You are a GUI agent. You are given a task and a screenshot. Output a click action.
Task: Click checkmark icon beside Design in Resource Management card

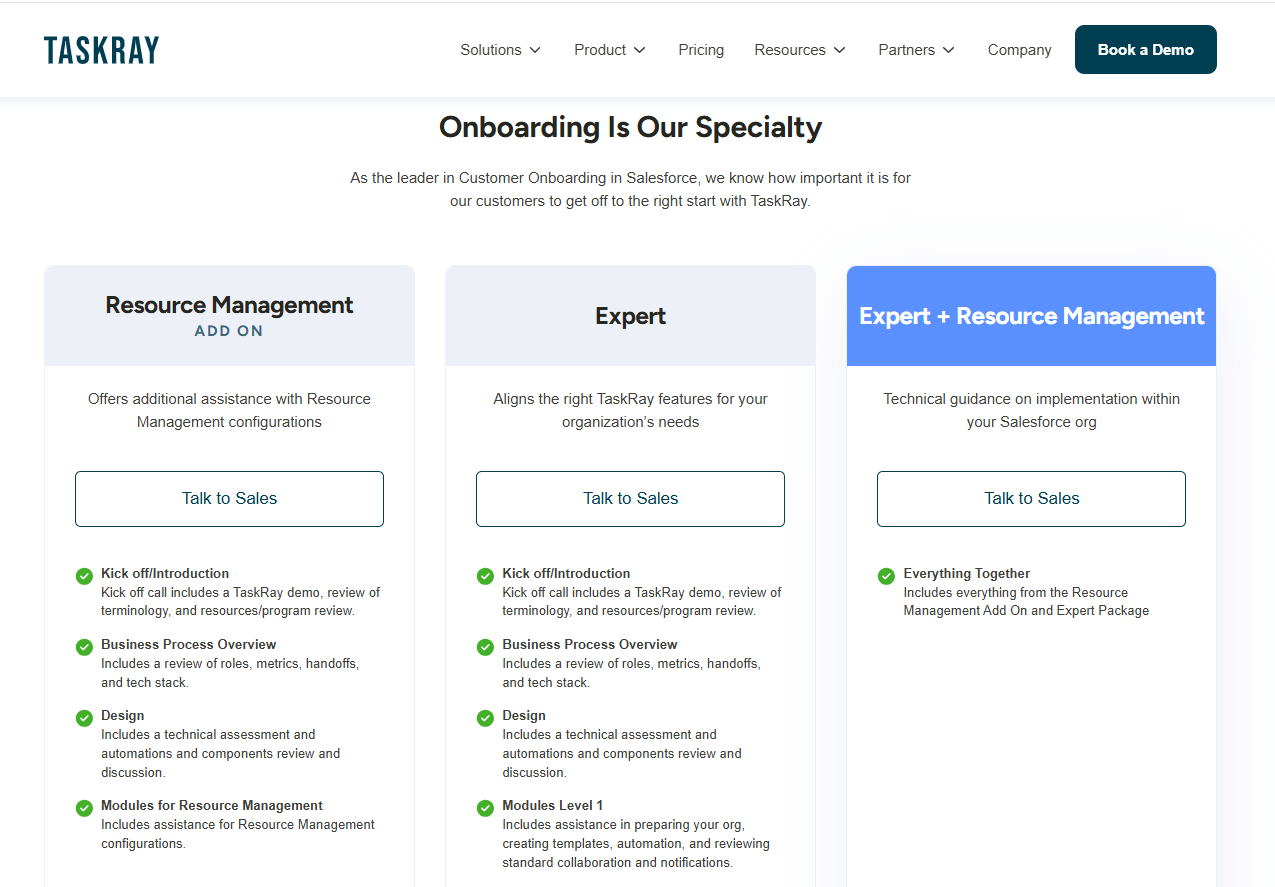click(85, 718)
